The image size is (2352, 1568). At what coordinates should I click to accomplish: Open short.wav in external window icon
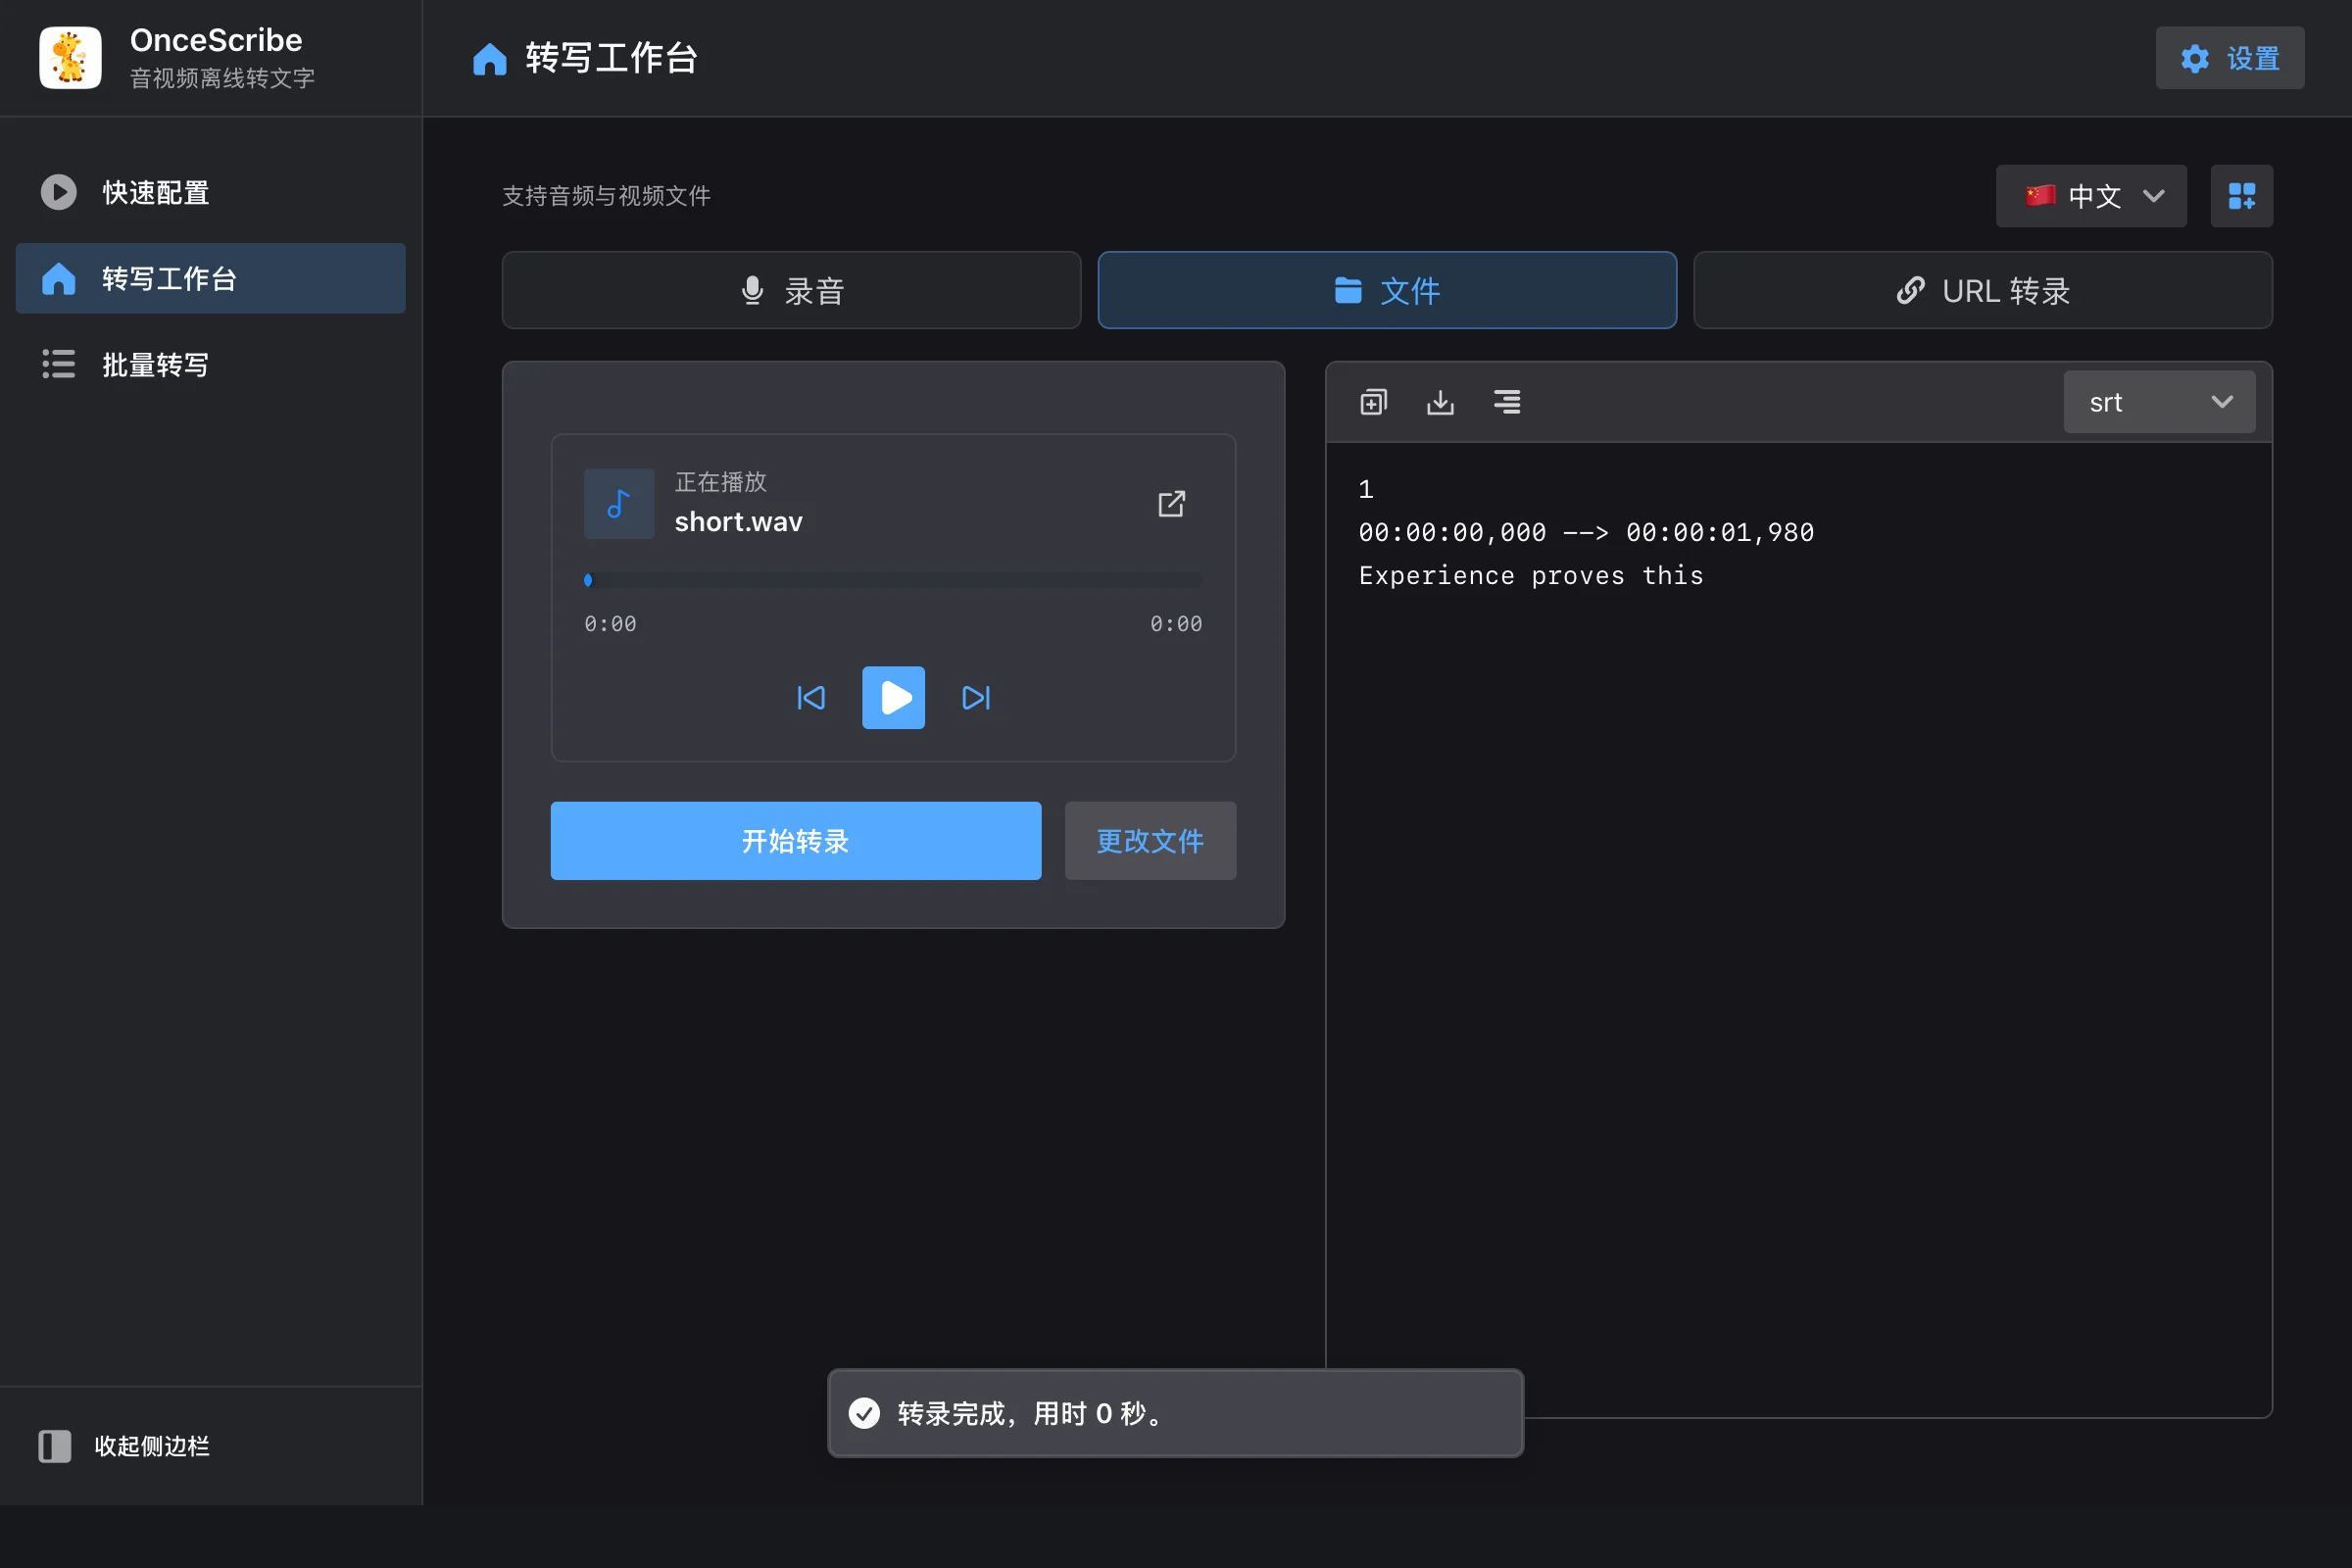[1171, 504]
